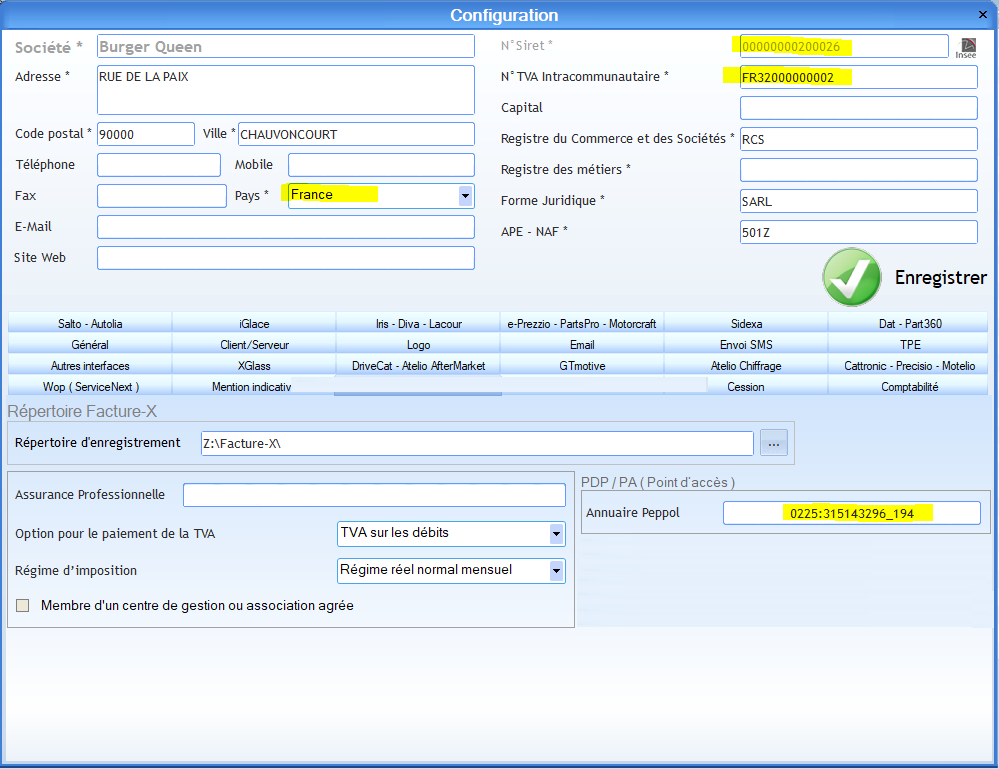The height and width of the screenshot is (769, 999).
Task: Browse for the Facture-X save folder
Action: click(x=774, y=443)
